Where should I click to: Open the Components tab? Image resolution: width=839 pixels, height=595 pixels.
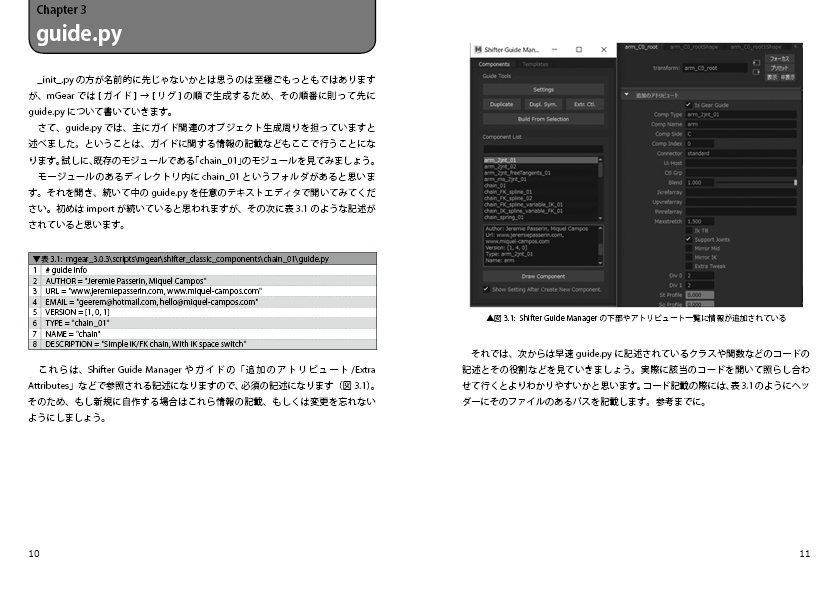494,64
